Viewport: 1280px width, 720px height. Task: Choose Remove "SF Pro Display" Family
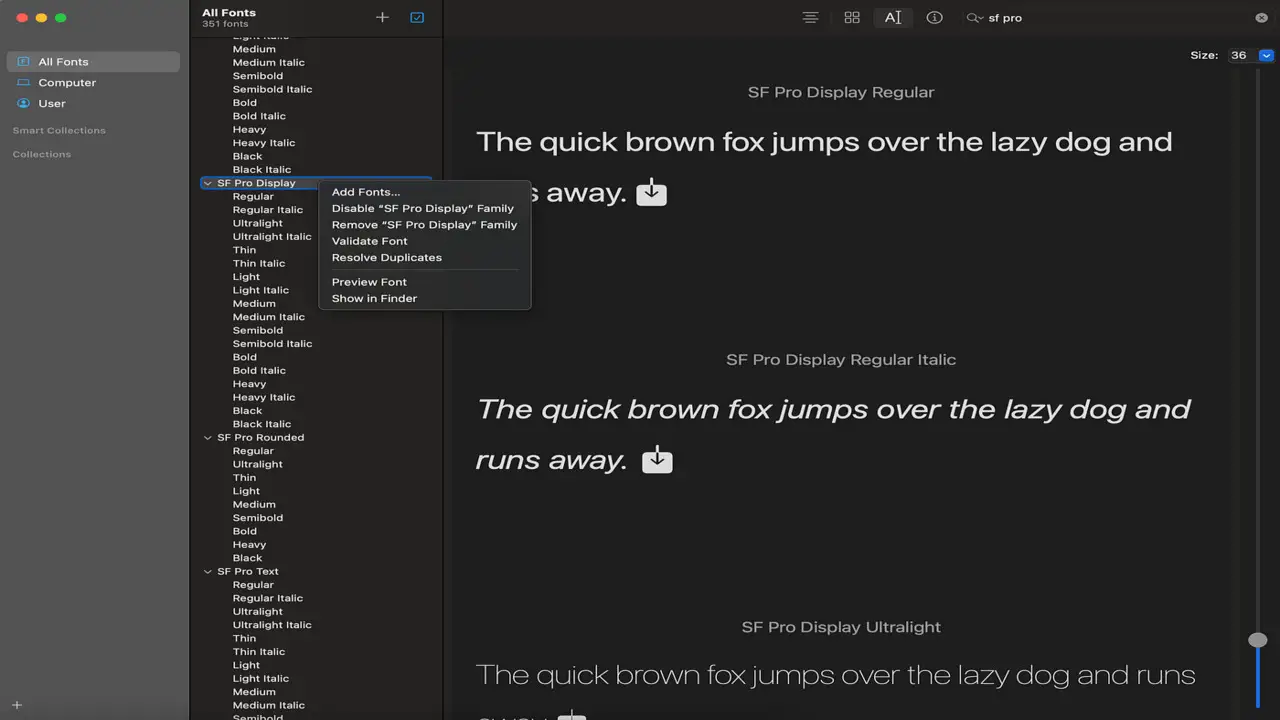(x=424, y=225)
